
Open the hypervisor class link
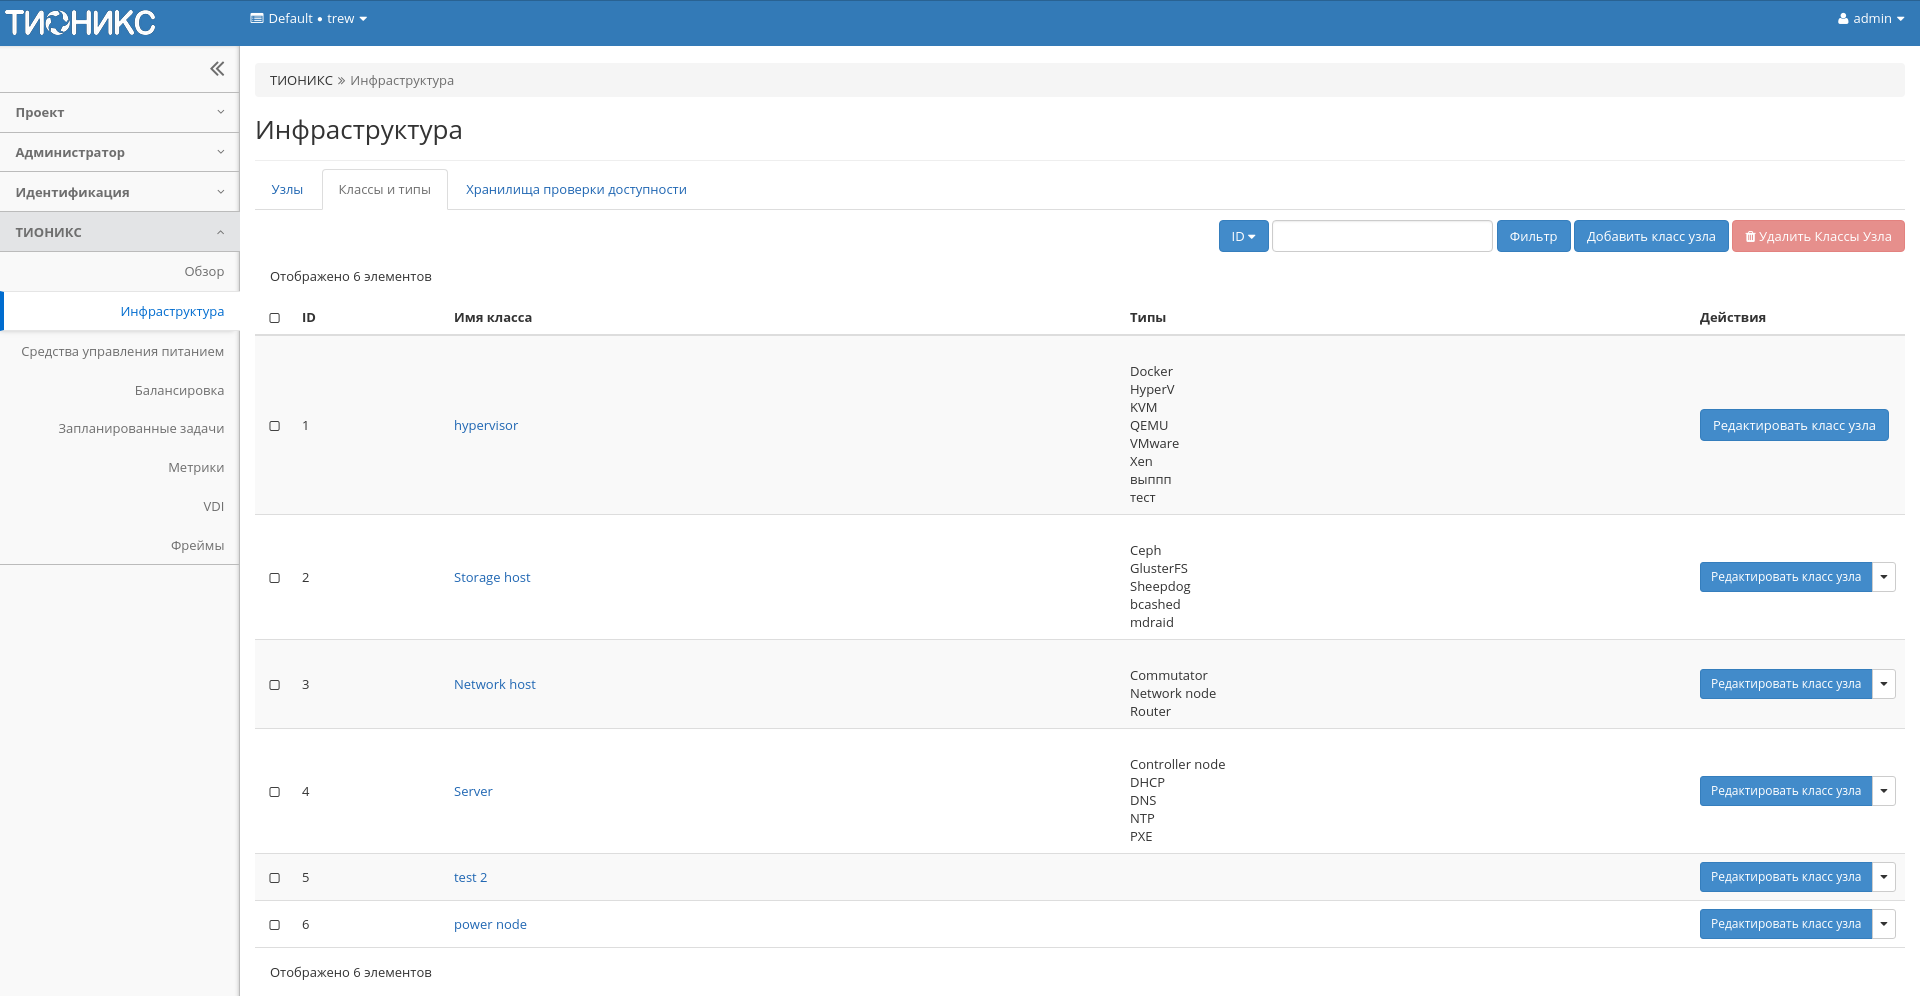pos(486,426)
